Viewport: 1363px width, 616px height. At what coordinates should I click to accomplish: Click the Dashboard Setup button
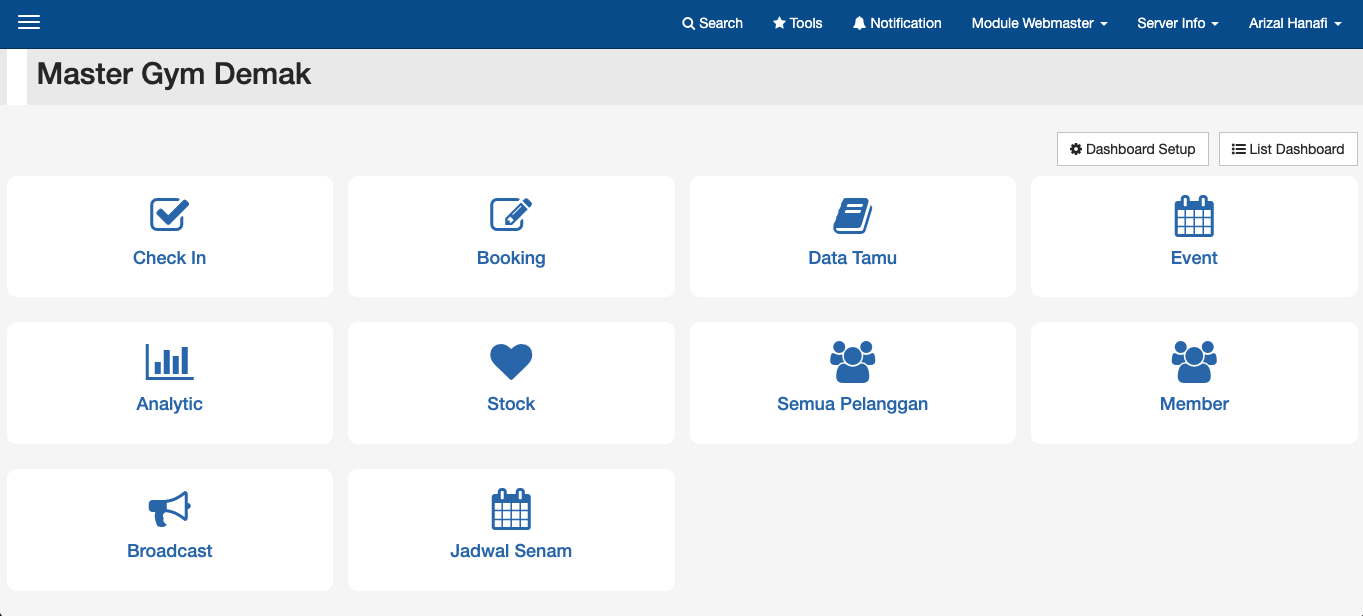(1132, 149)
